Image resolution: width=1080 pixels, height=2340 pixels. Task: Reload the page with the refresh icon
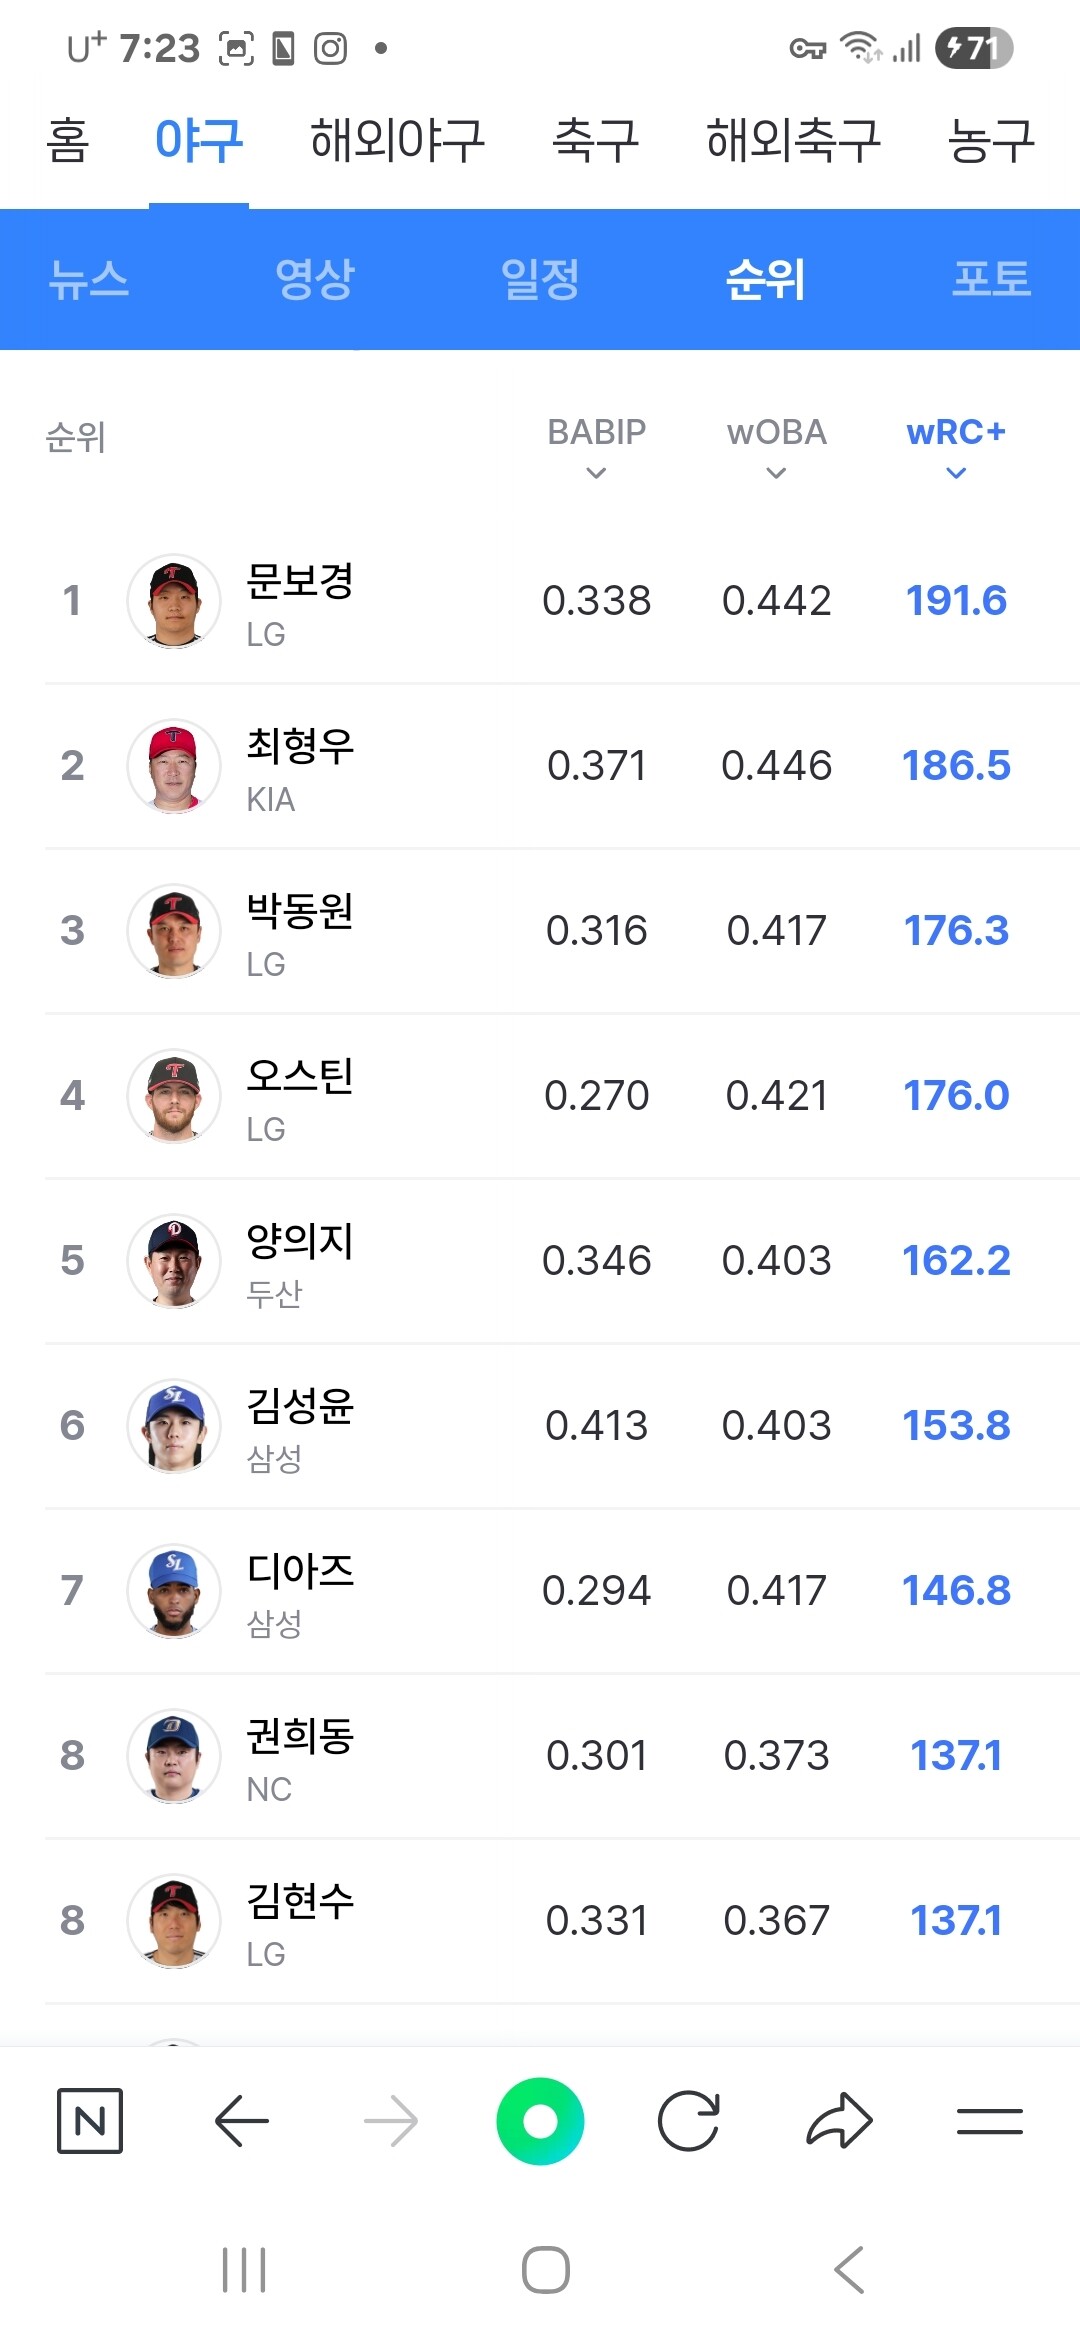pos(689,2120)
